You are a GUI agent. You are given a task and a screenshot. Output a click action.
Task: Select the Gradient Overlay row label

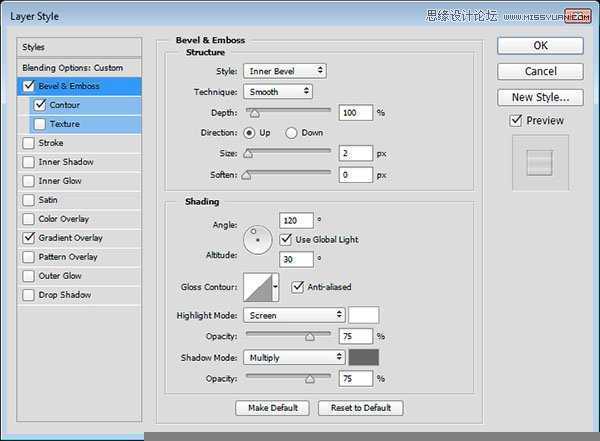point(70,238)
